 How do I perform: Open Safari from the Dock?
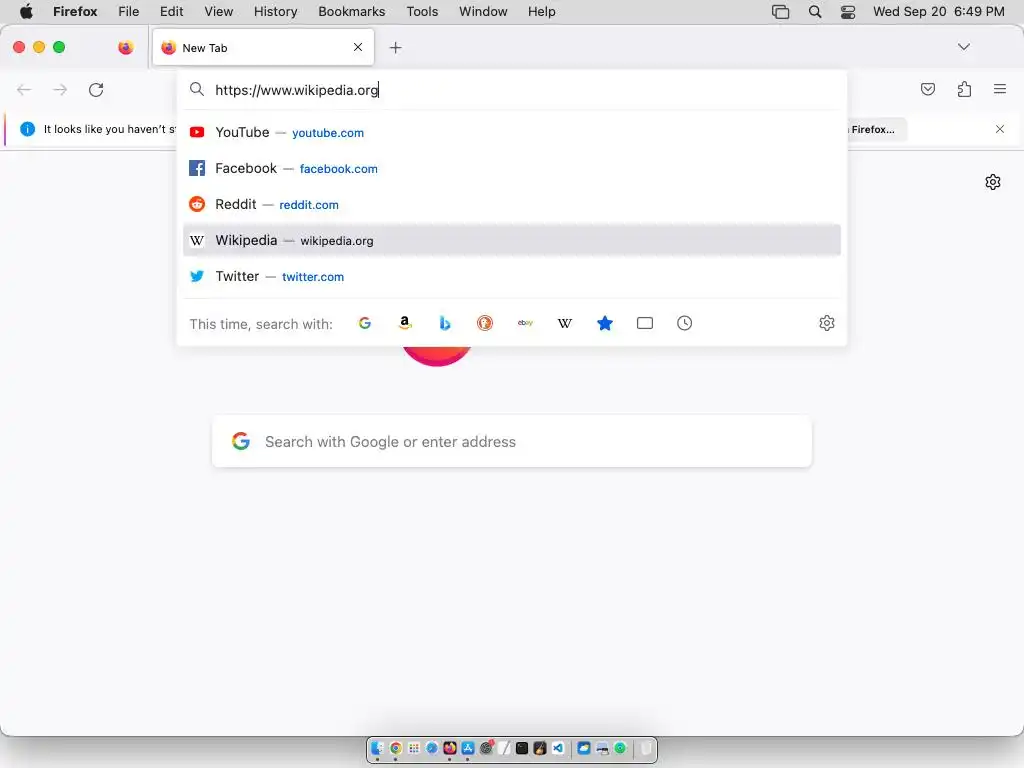(432, 748)
